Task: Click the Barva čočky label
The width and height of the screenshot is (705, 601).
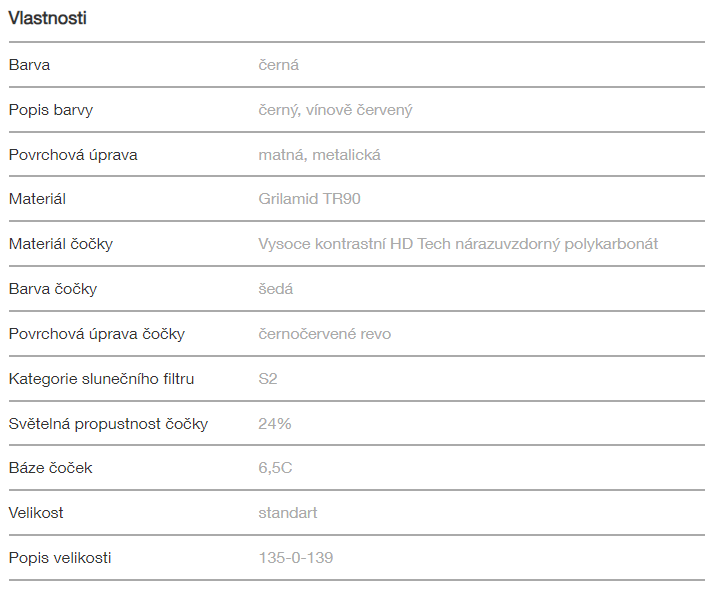Action: tap(53, 289)
